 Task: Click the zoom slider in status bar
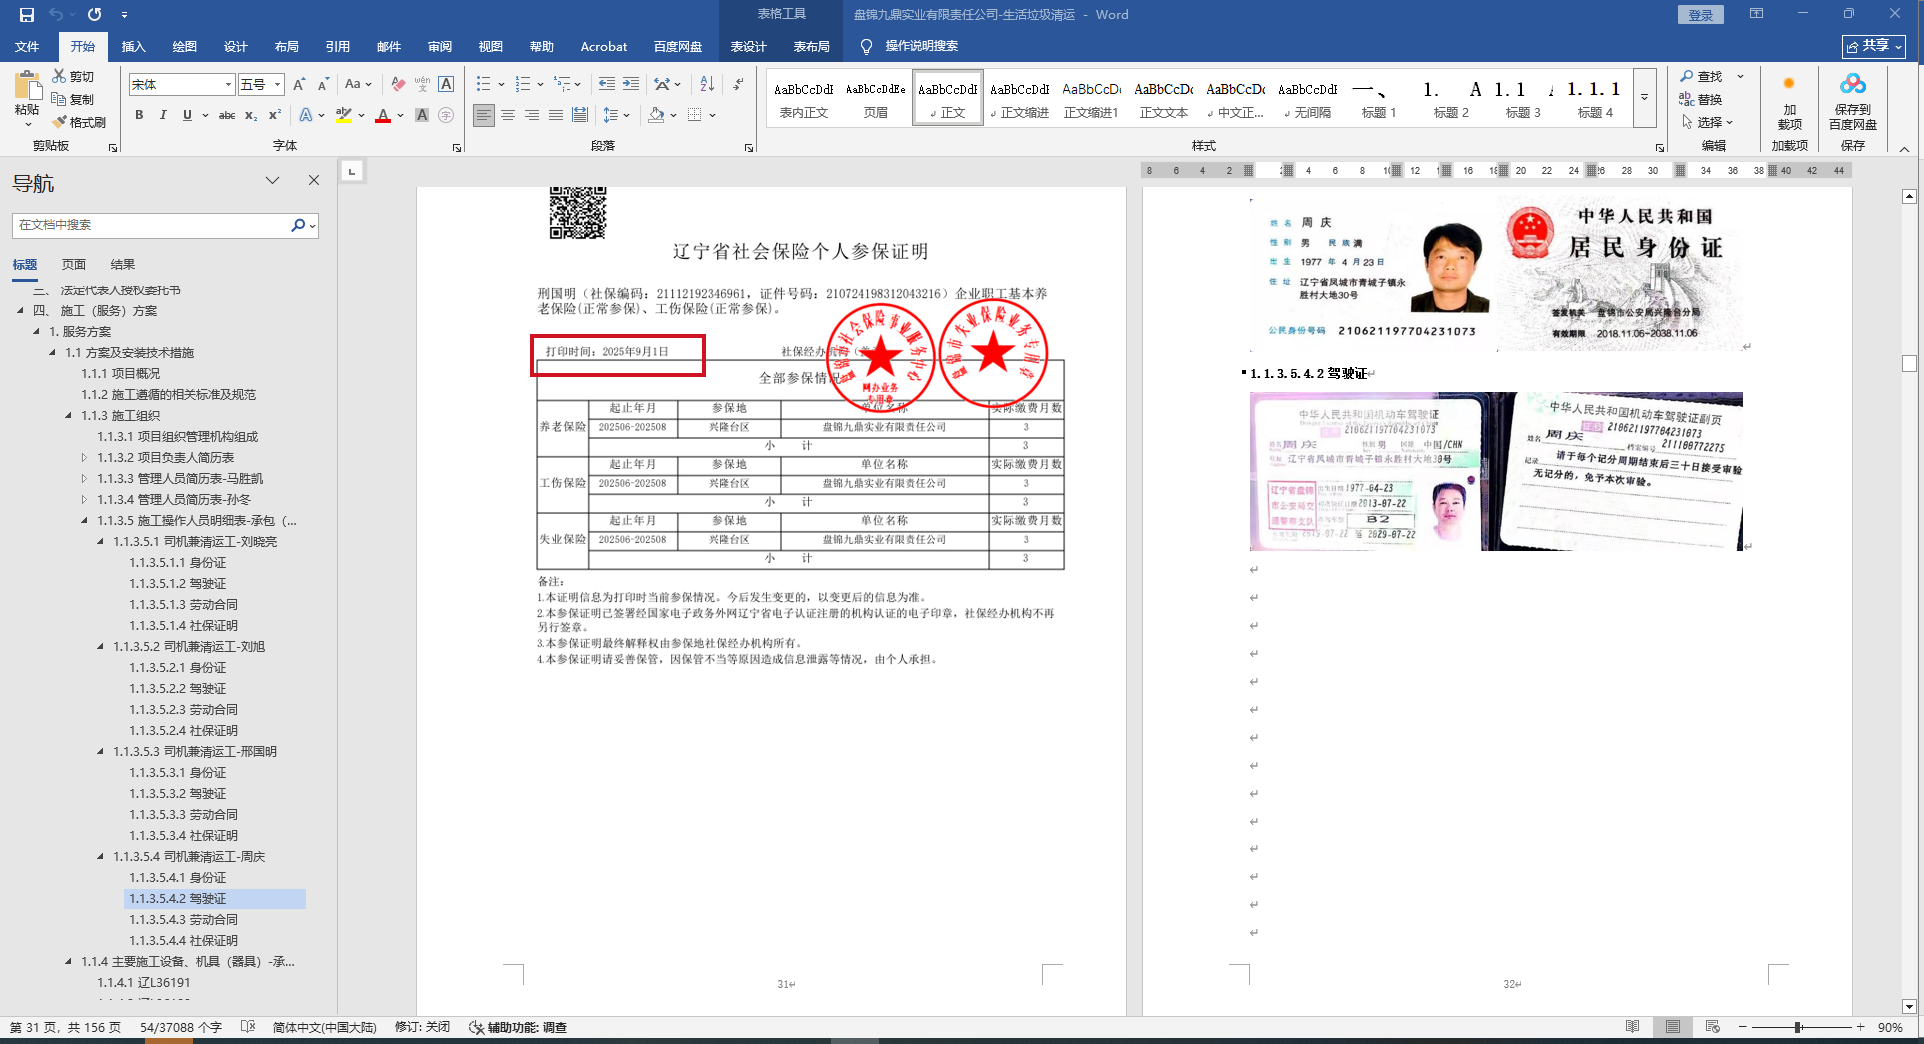[1798, 1027]
